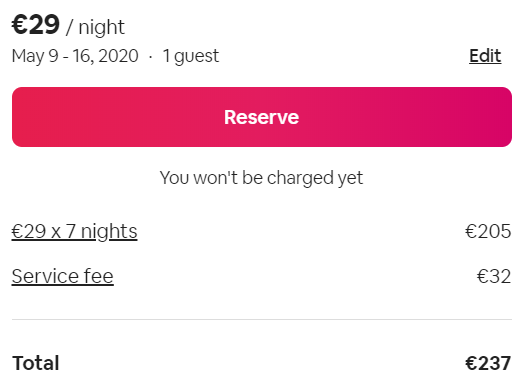Click the bold €29 nightly price

tap(36, 25)
